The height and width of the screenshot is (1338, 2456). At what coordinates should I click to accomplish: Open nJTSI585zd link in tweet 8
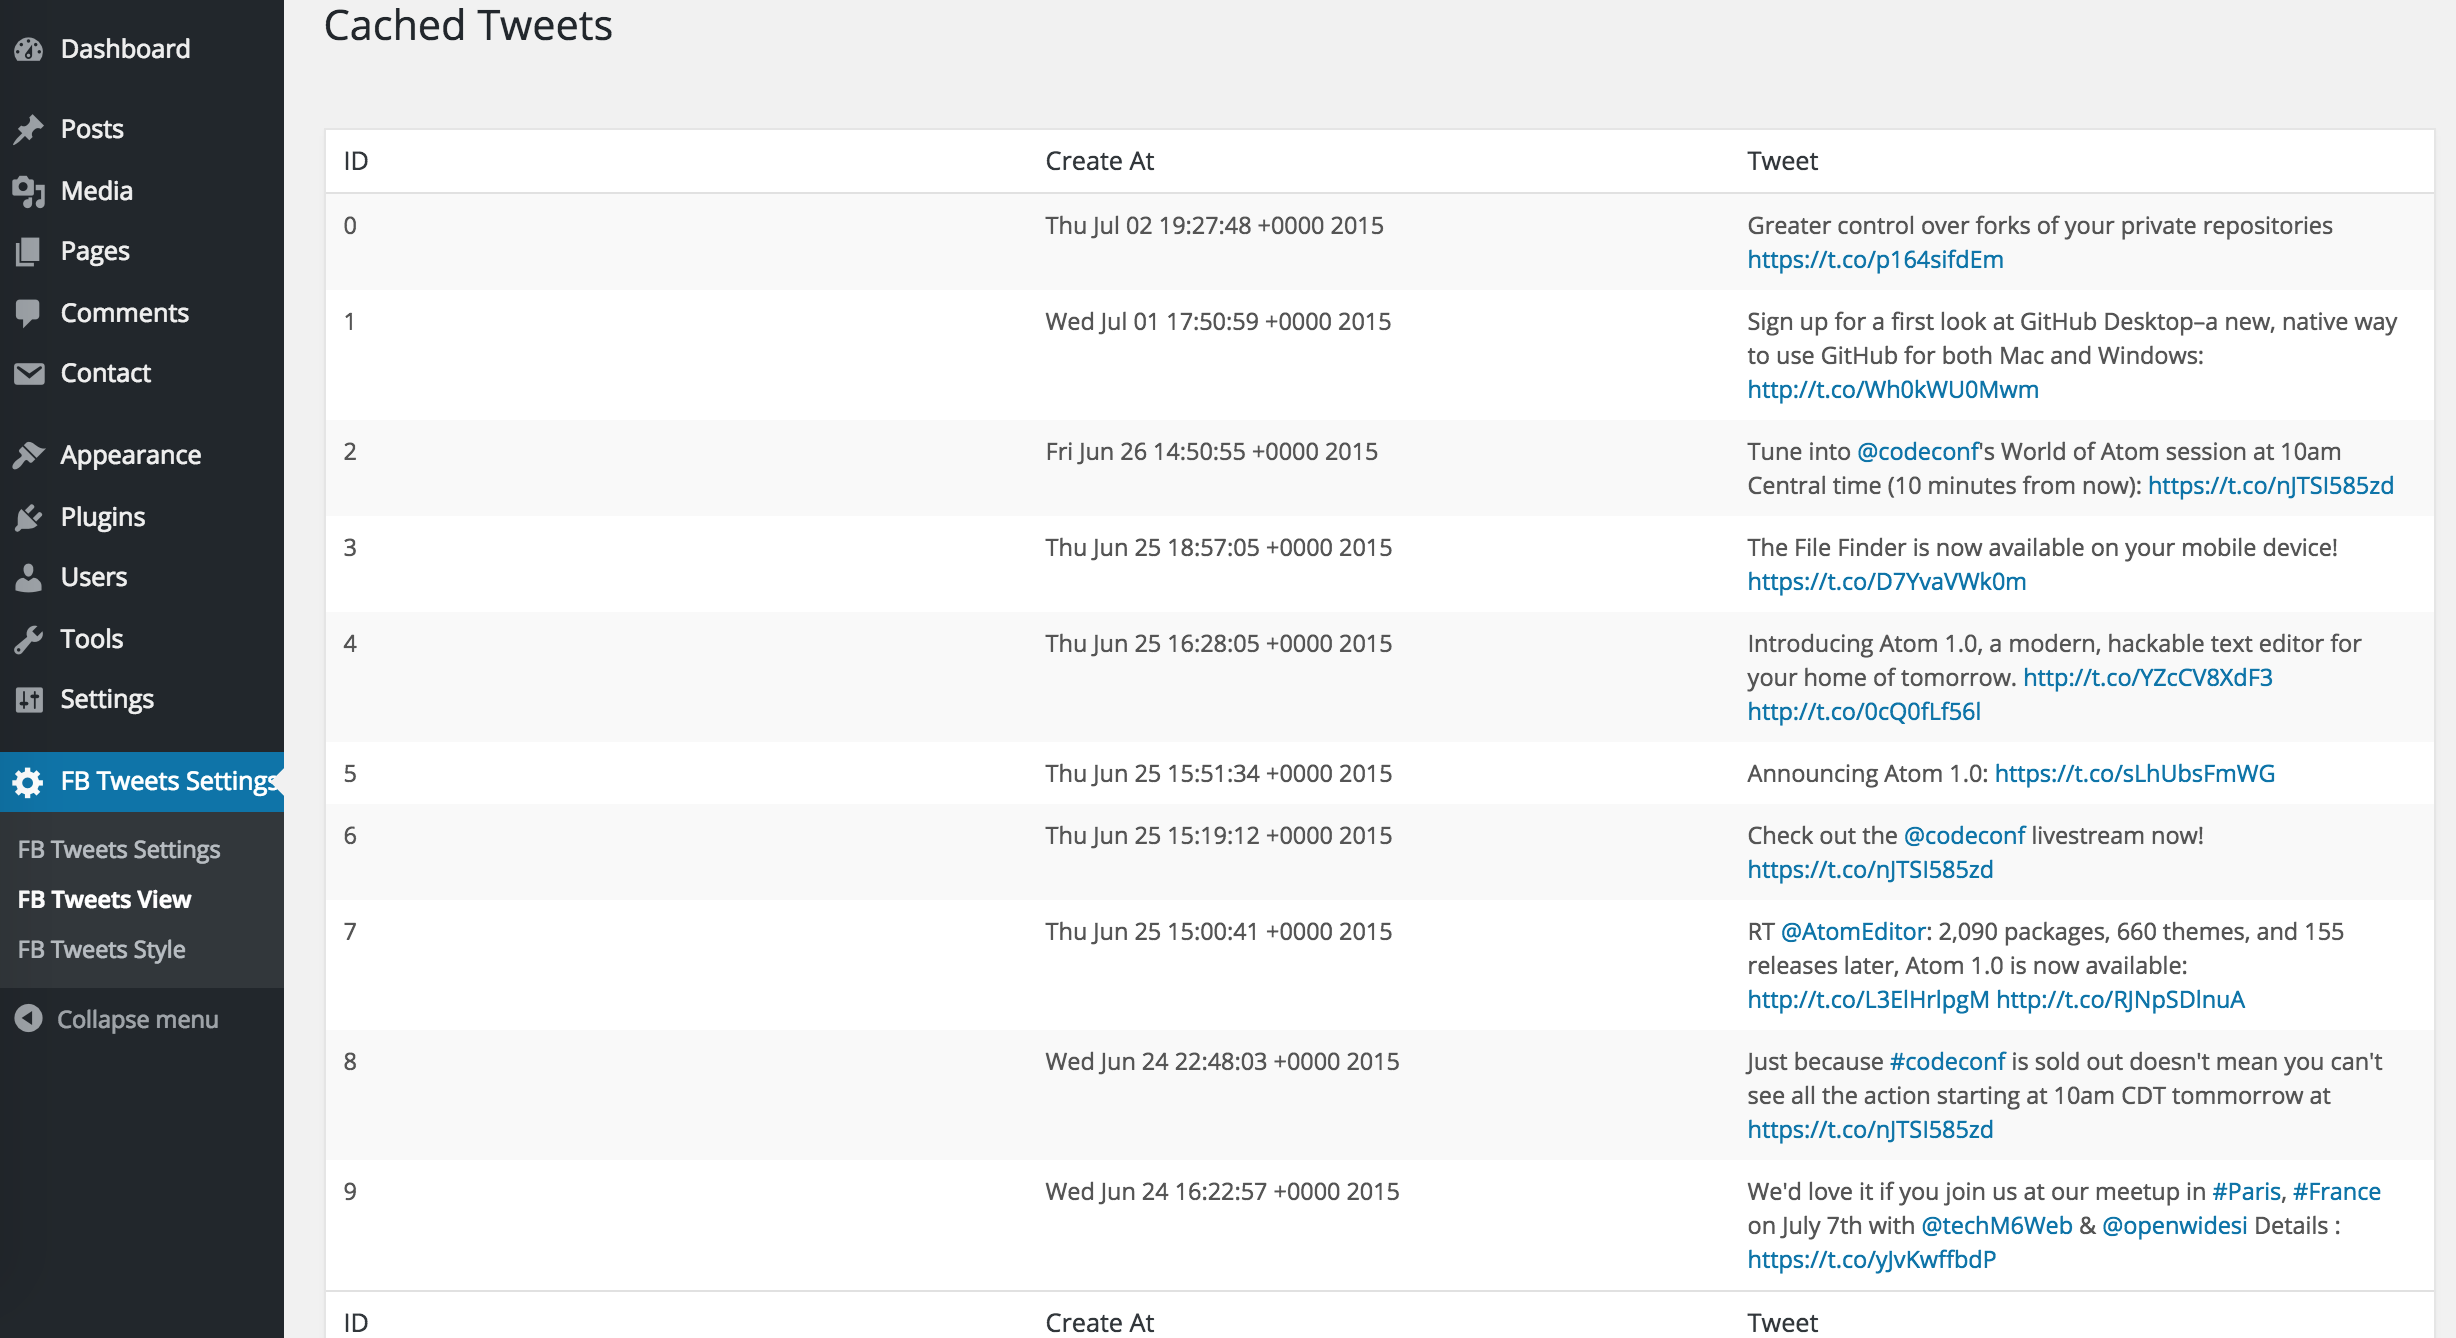[1870, 1130]
